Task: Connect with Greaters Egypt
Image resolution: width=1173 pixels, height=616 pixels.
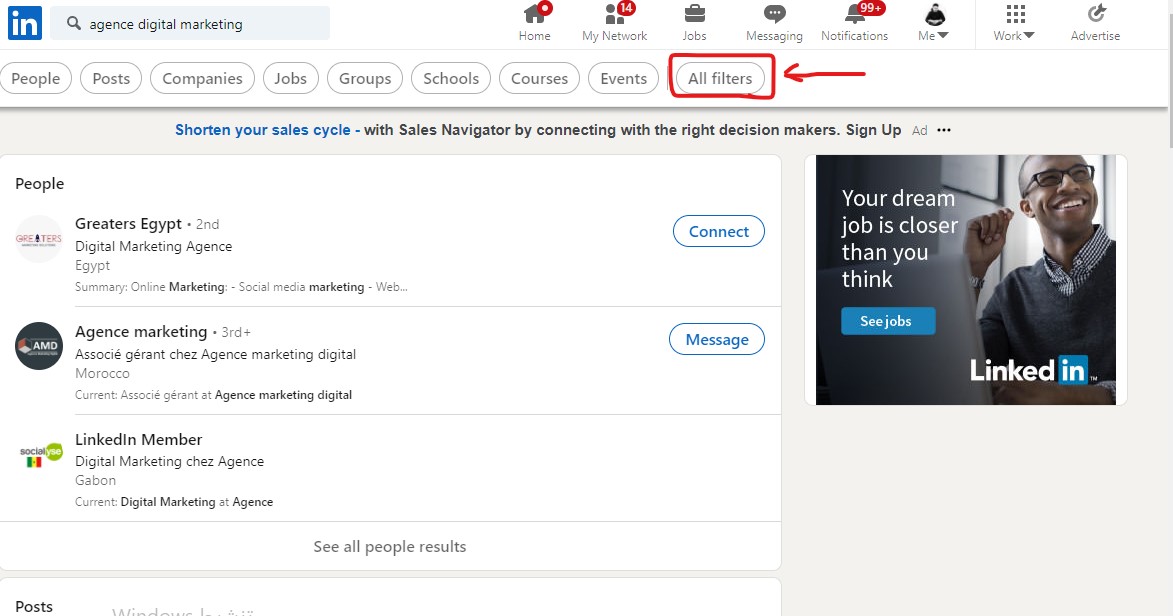Action: pyautogui.click(x=718, y=231)
